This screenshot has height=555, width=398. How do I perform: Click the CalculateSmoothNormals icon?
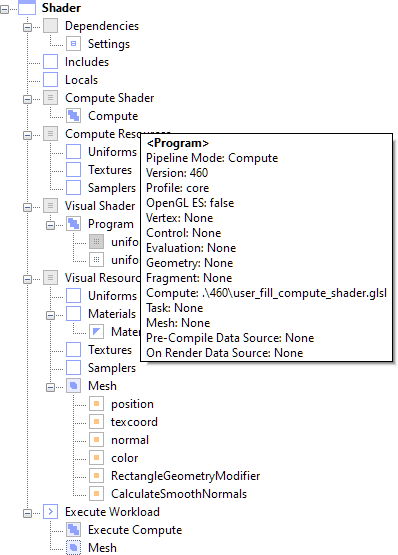96,493
